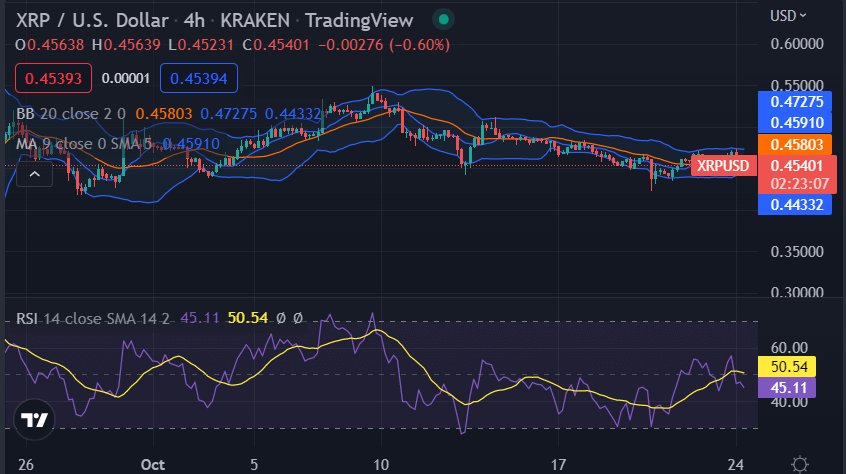Collapse the indicator legend chevron
This screenshot has width=846, height=474.
[35, 174]
